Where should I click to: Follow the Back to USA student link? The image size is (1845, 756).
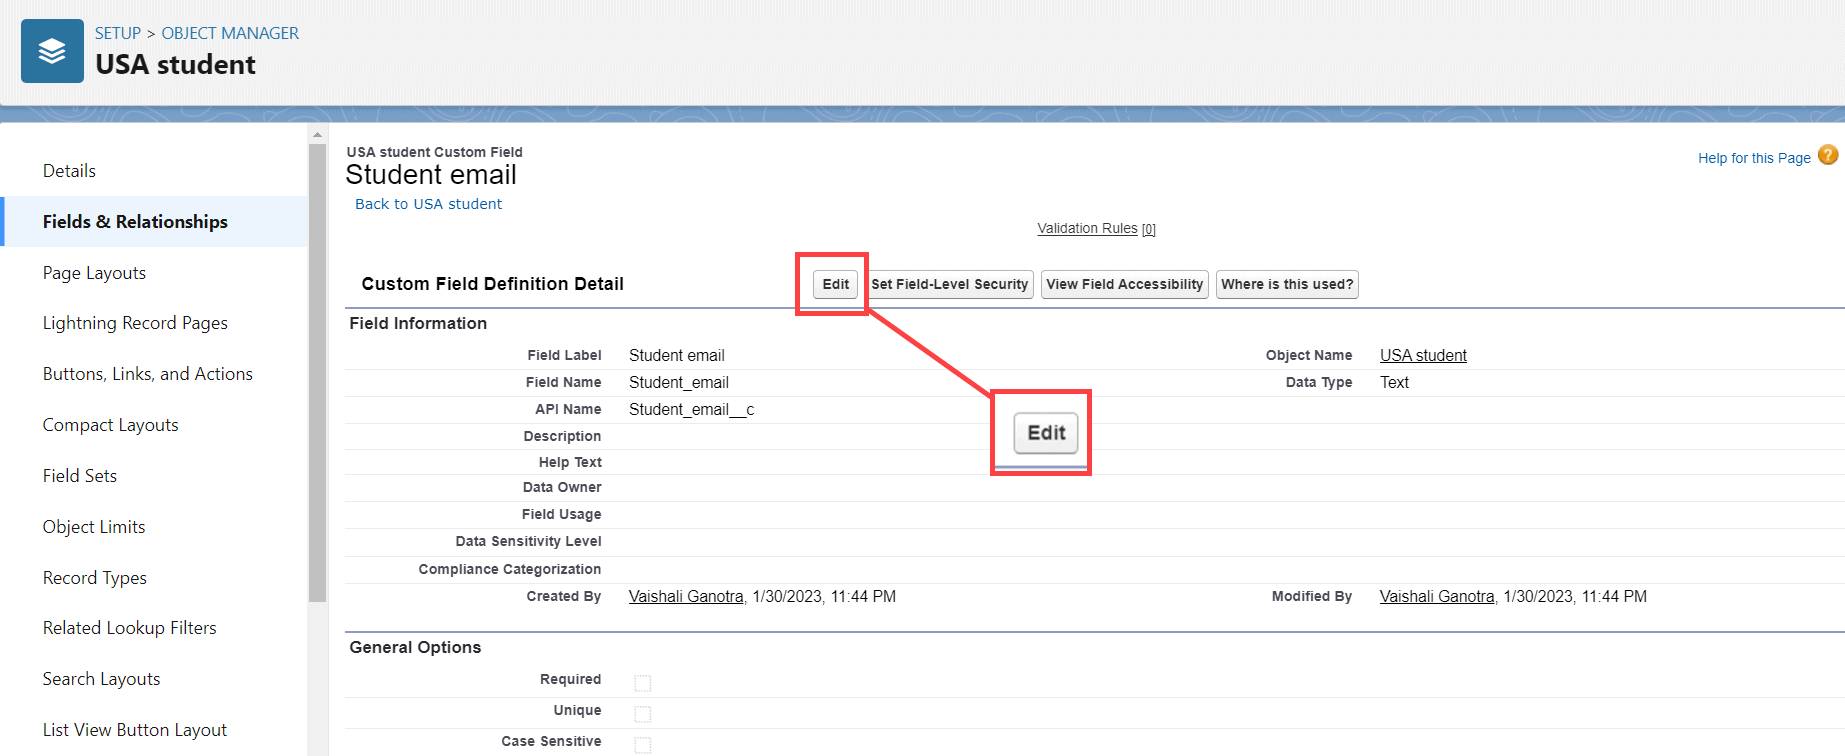[x=428, y=204]
